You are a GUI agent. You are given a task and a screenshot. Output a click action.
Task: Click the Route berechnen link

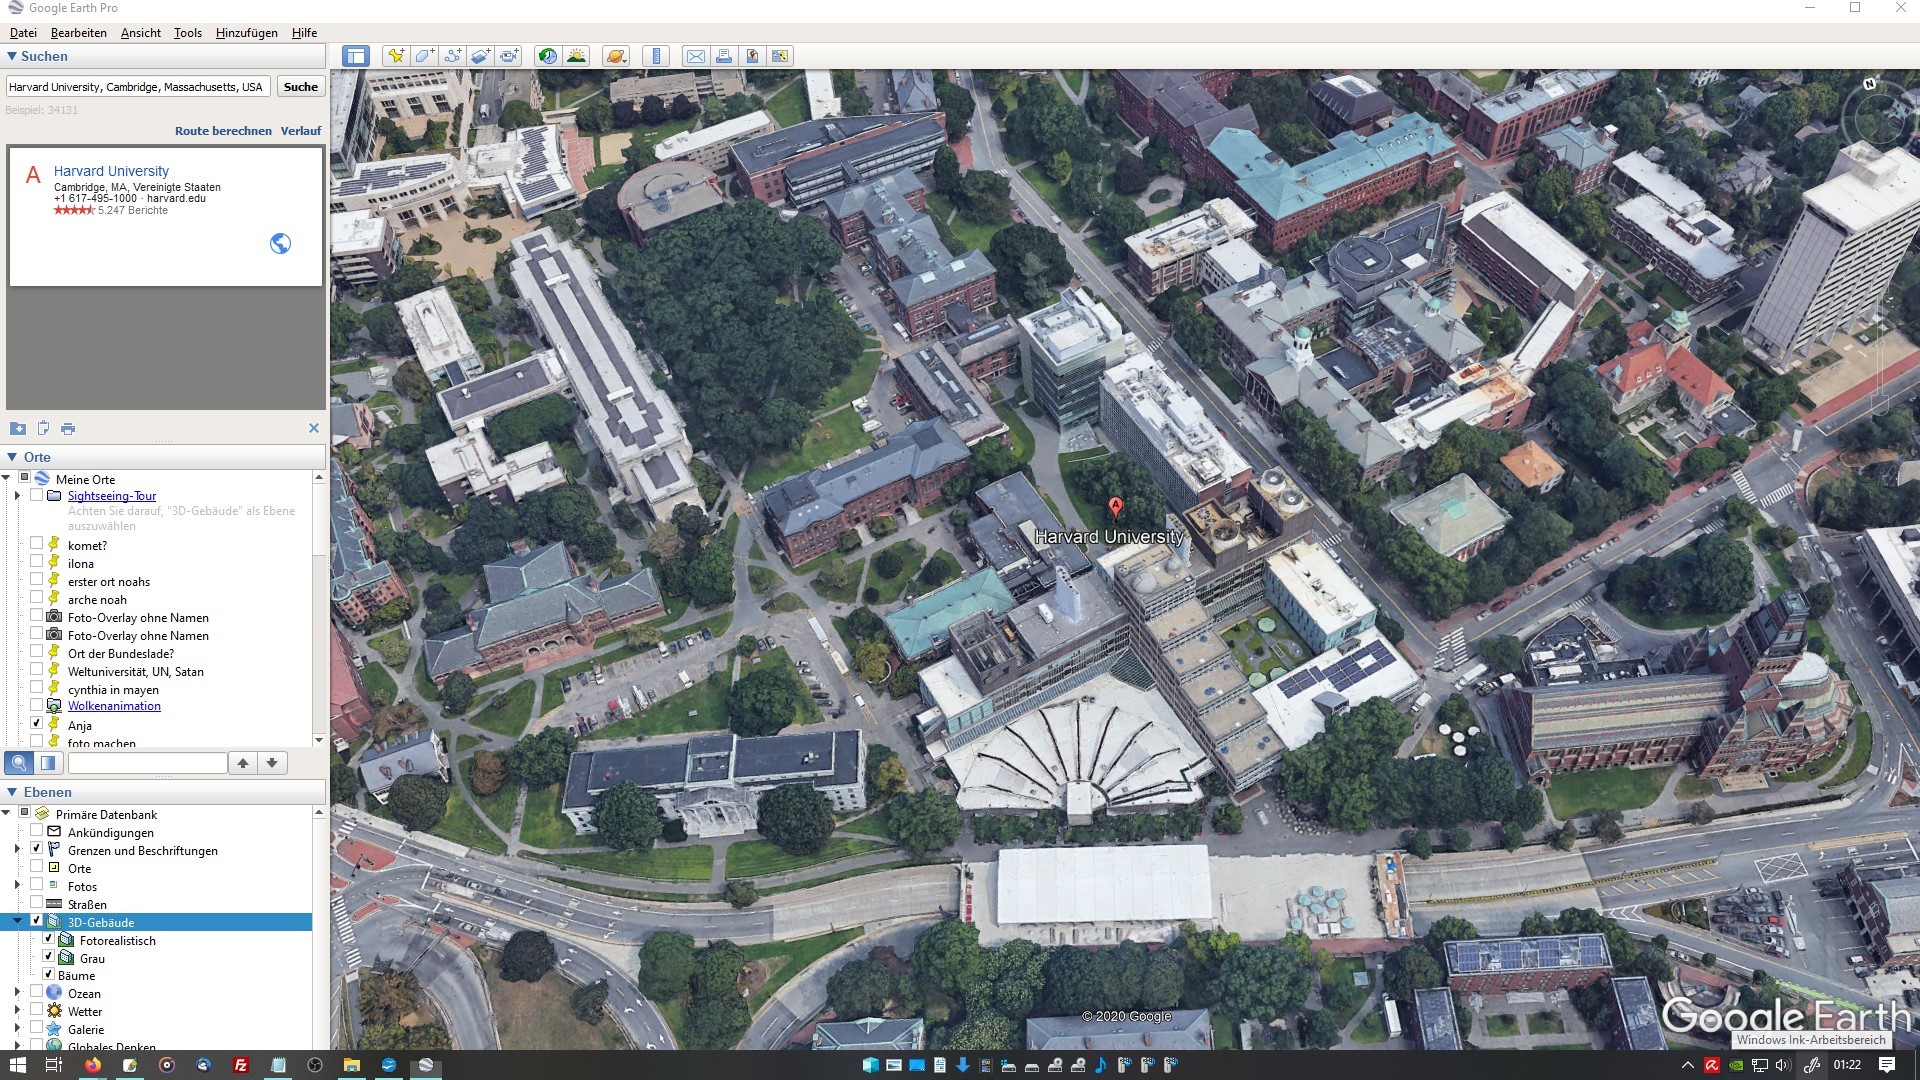click(x=223, y=131)
